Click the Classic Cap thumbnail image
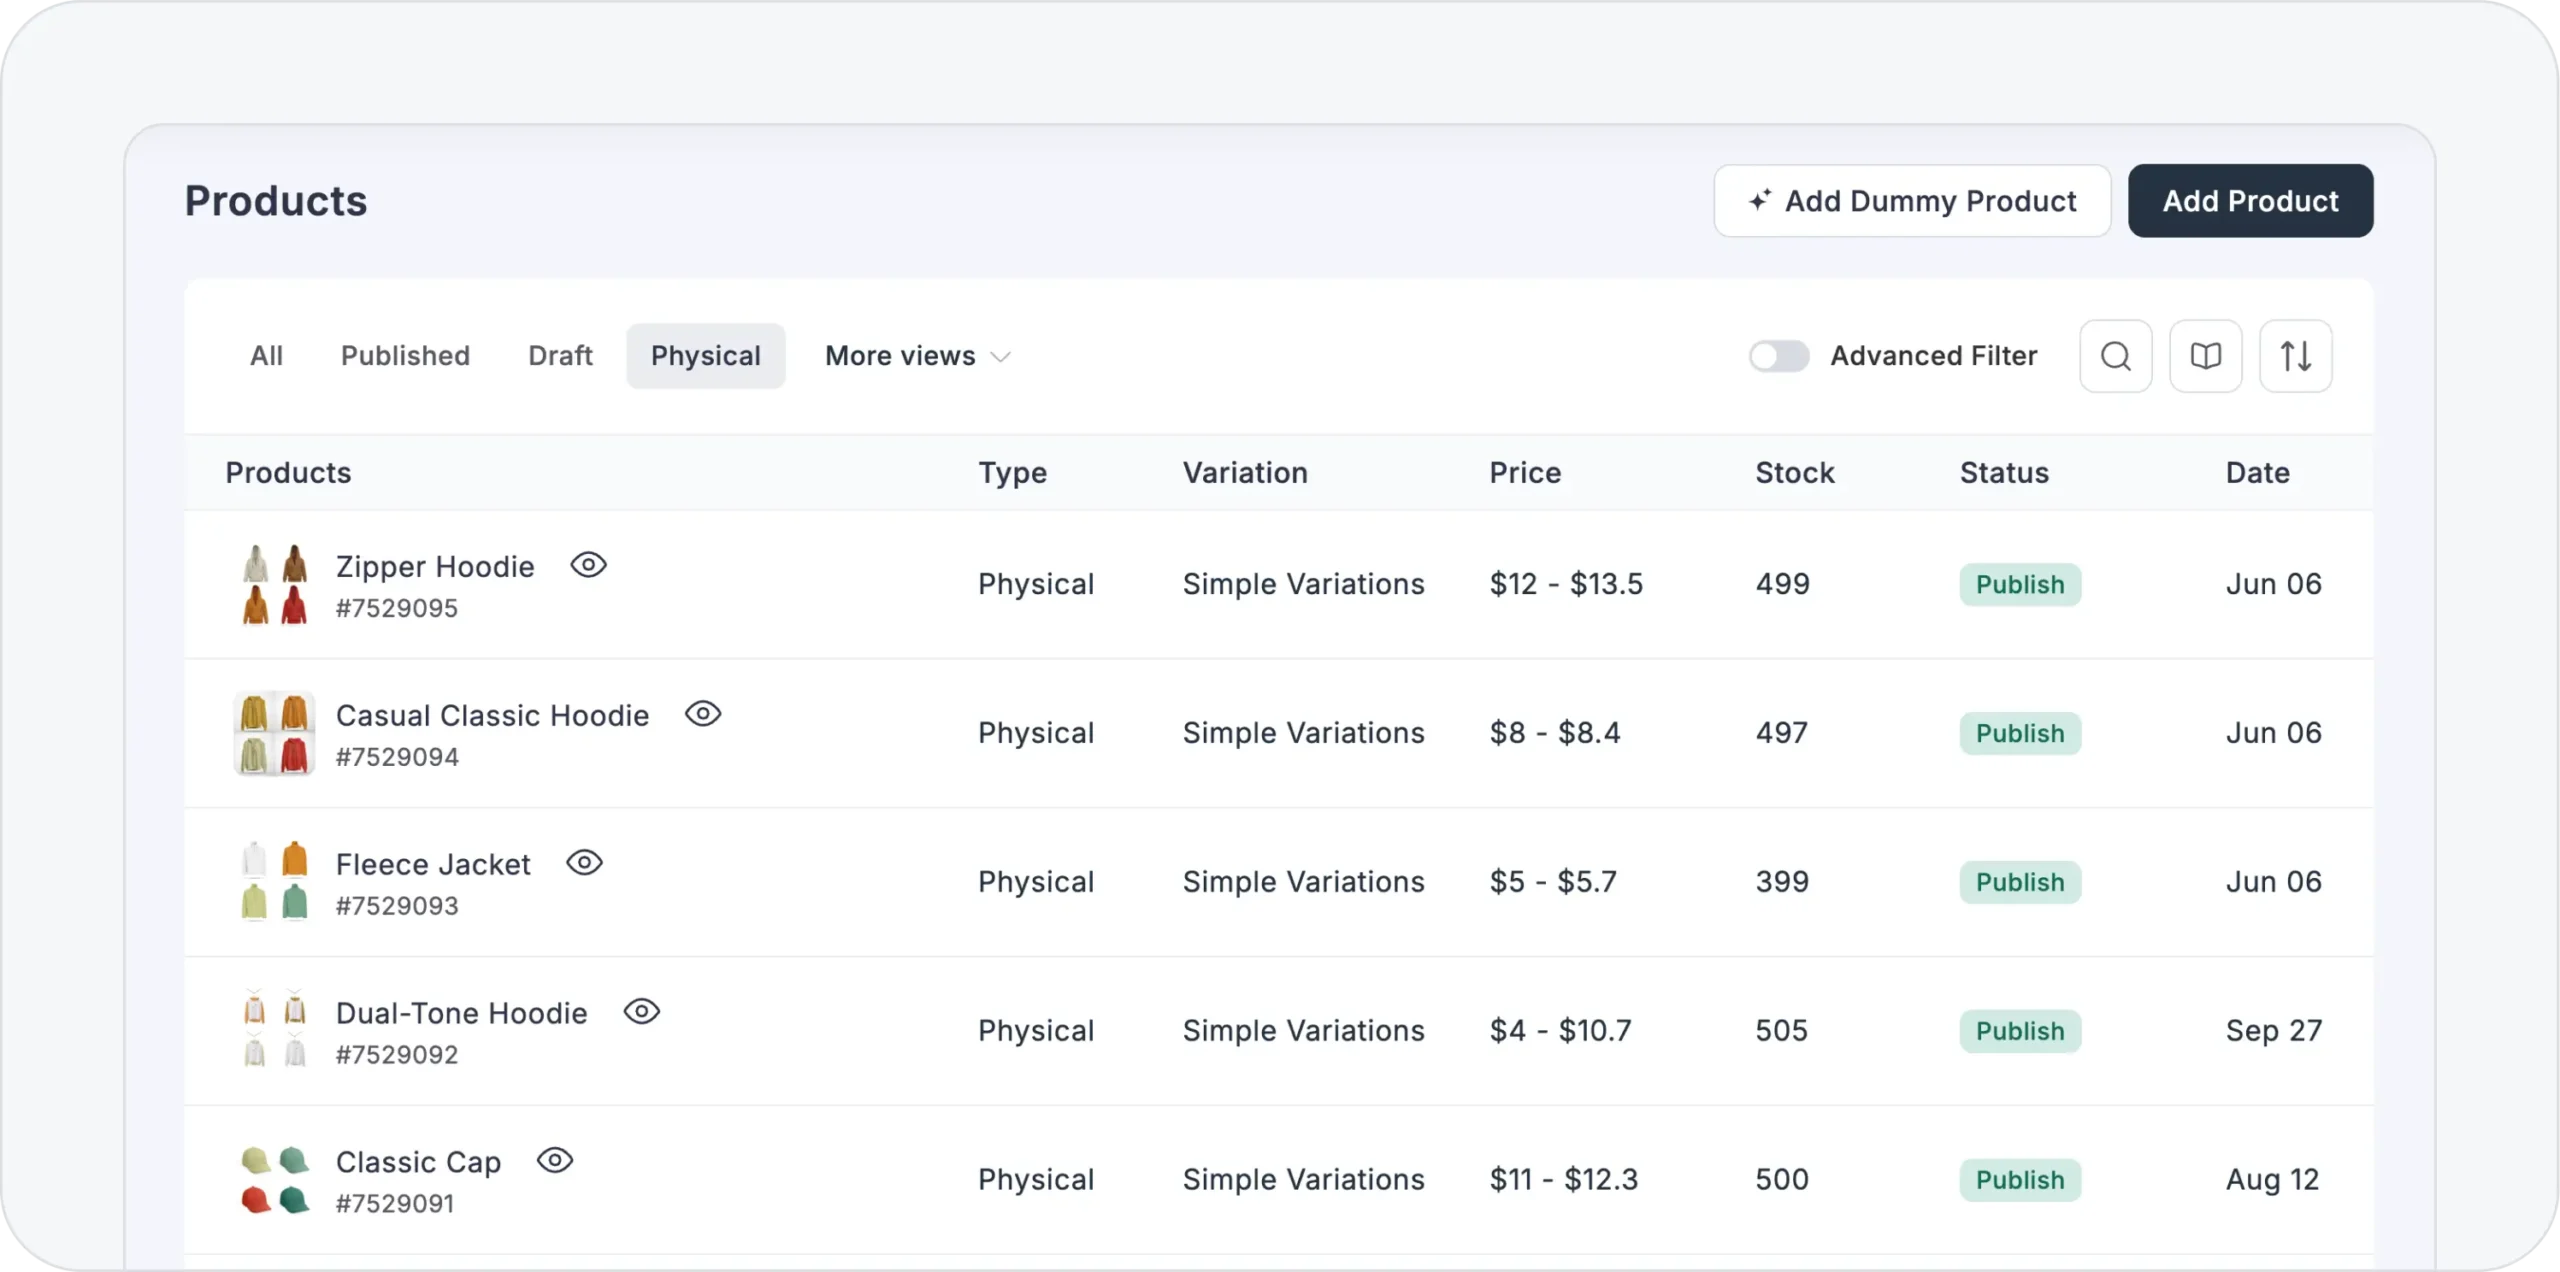Image resolution: width=2560 pixels, height=1272 pixels. click(275, 1180)
